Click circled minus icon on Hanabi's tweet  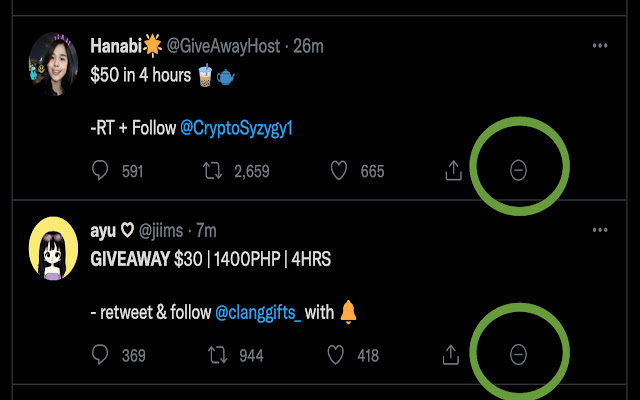(x=518, y=171)
